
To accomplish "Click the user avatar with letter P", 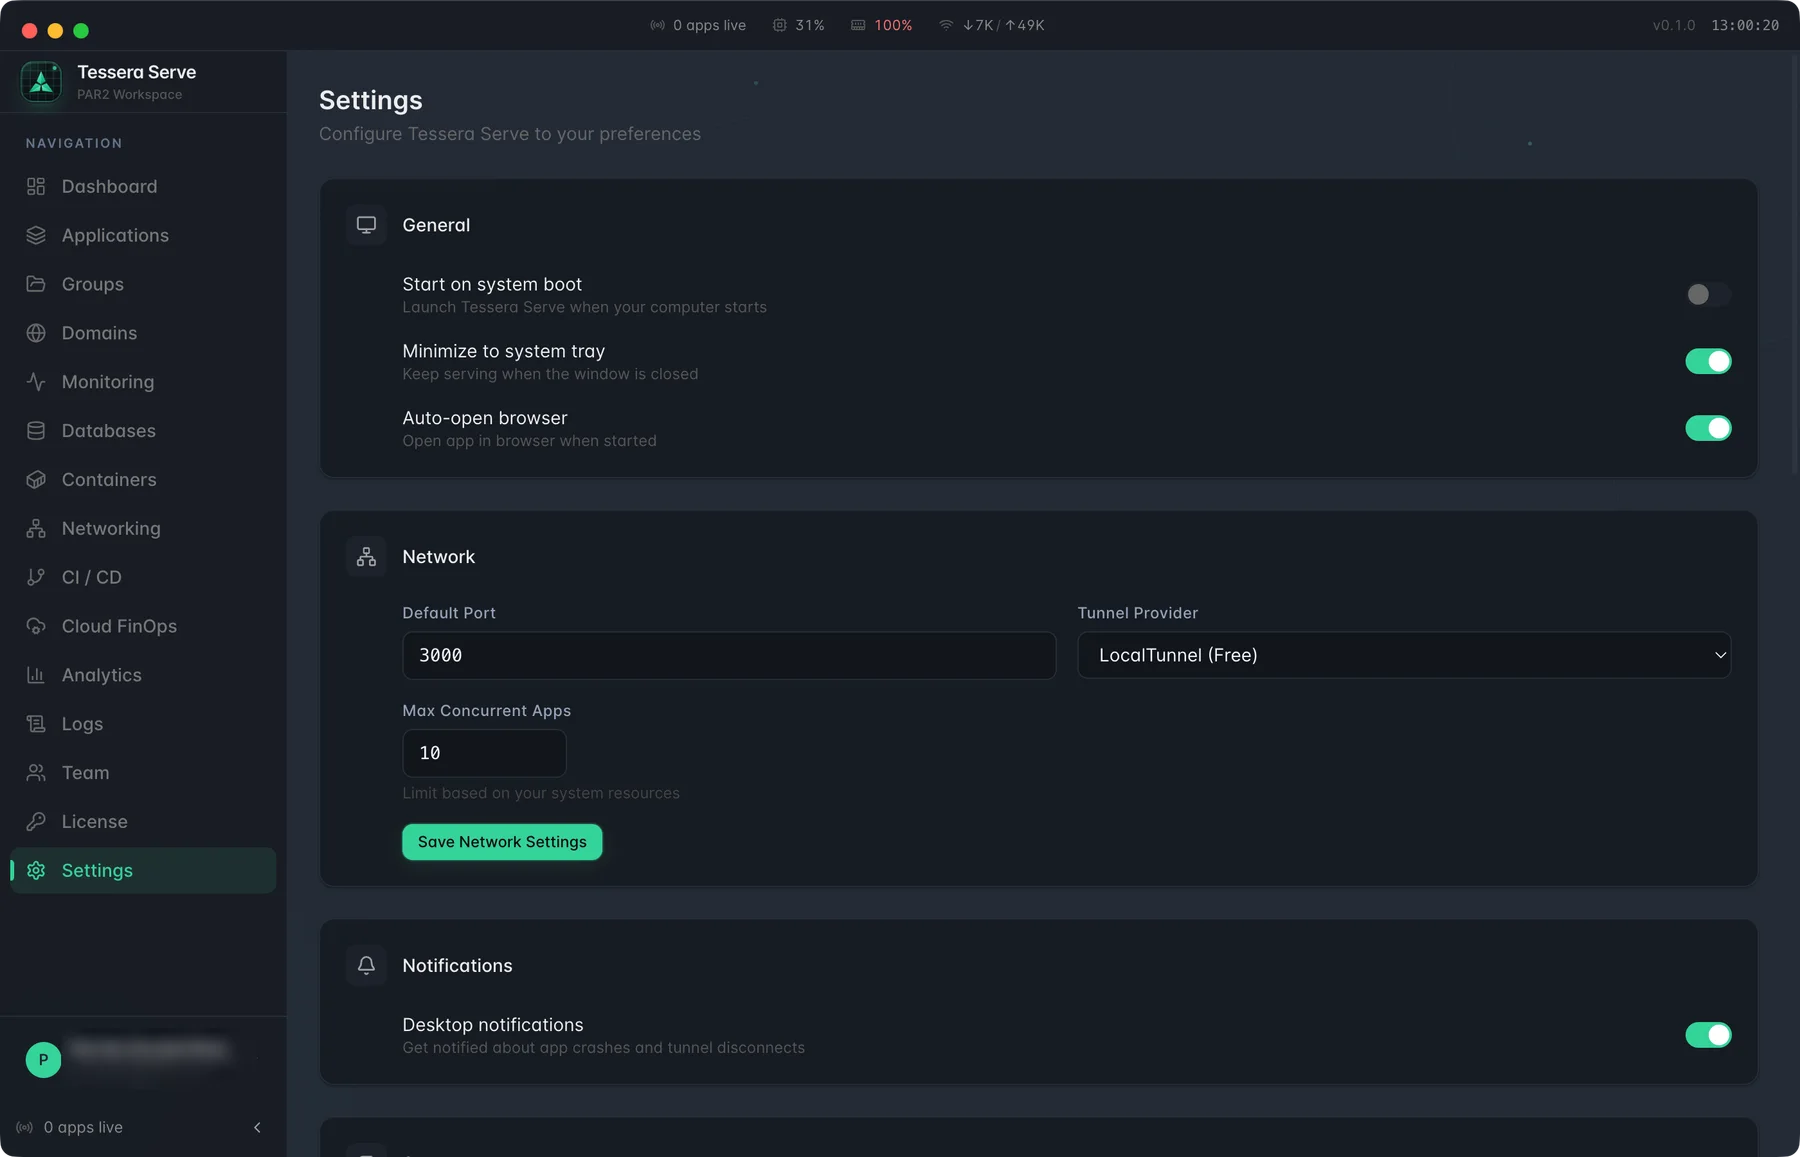I will click(43, 1060).
